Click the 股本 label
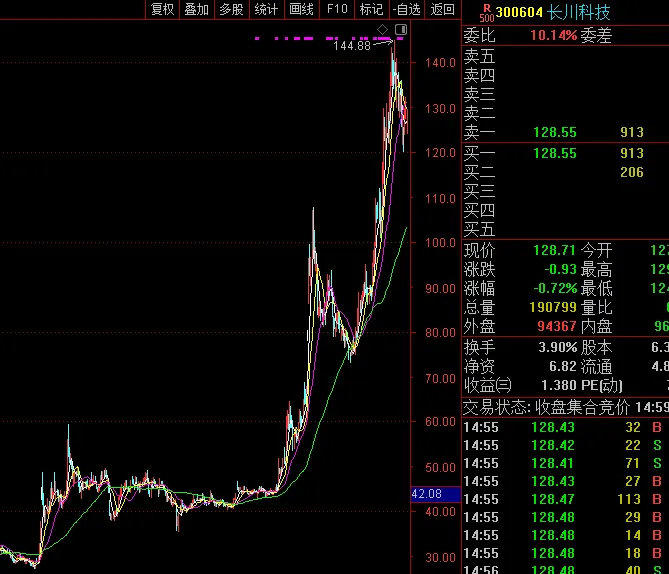669x574 pixels. click(596, 347)
